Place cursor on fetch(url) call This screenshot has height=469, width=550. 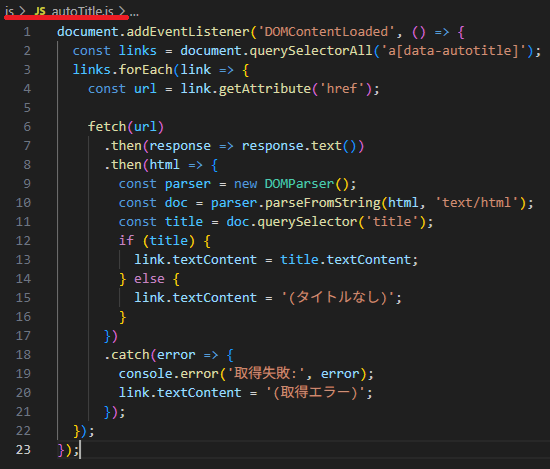coord(126,127)
